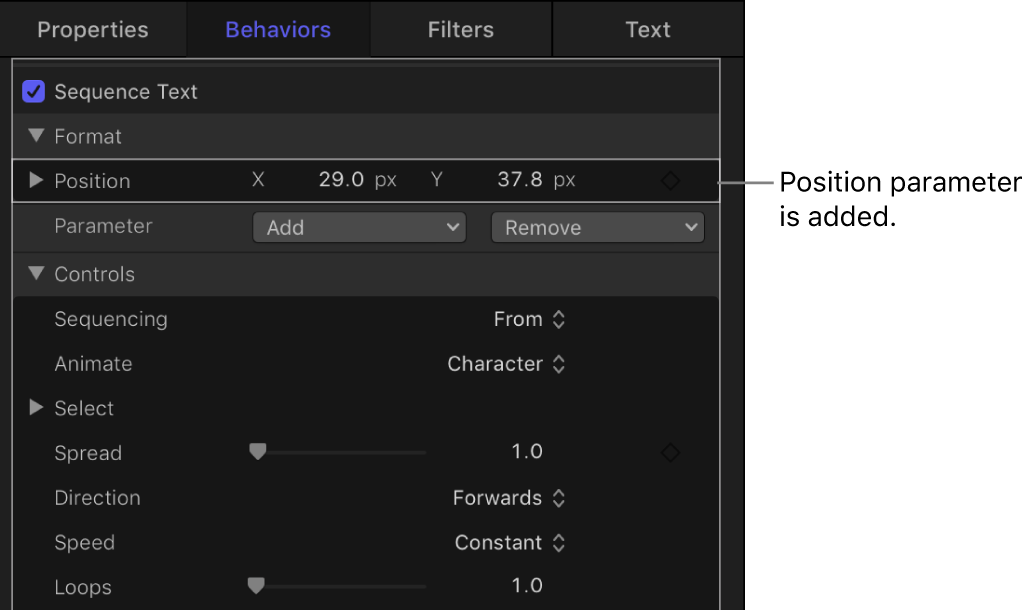Click the Spread keyframe diamond
Viewport: 1032px width, 612px height.
tap(670, 452)
